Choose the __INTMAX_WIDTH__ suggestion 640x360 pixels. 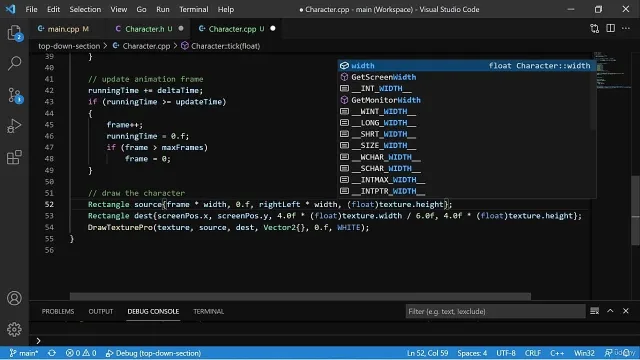466,180
